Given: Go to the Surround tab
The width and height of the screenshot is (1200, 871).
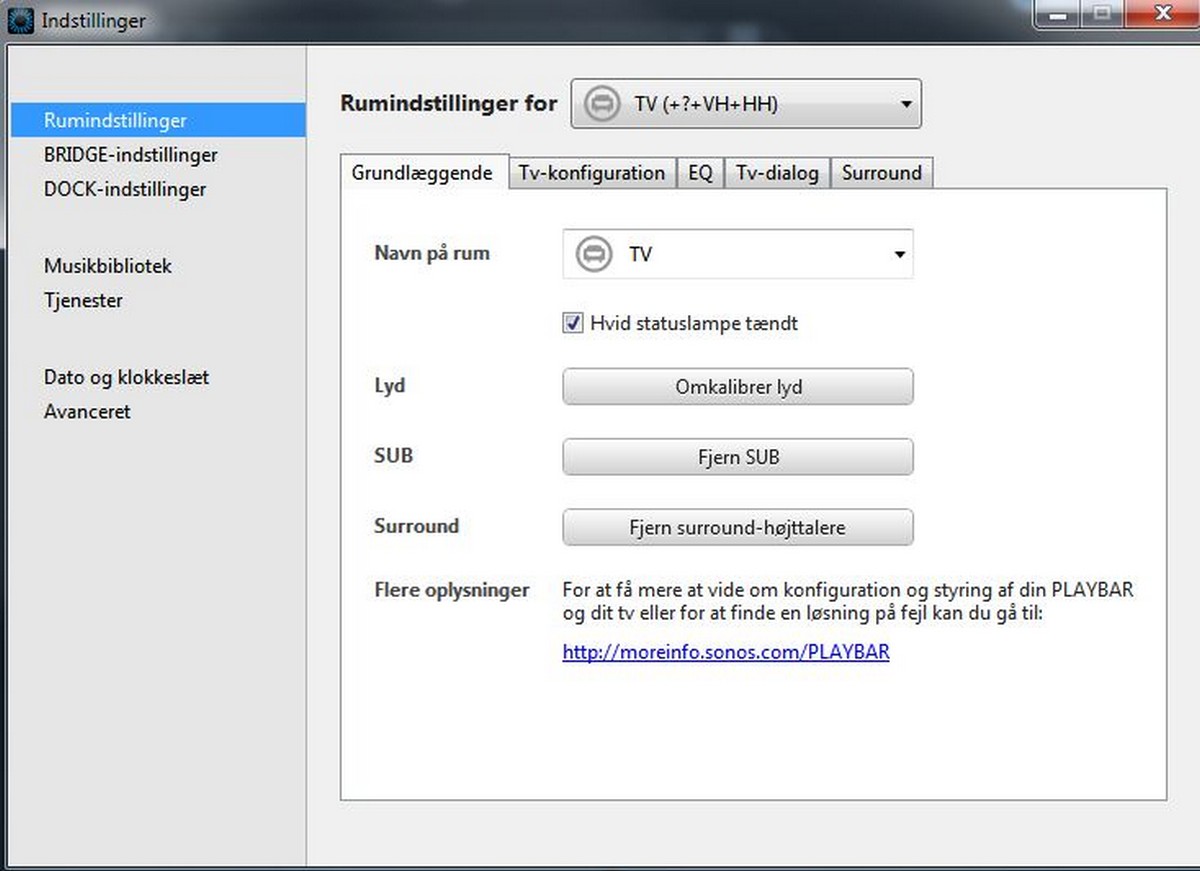Looking at the screenshot, I should click(882, 173).
